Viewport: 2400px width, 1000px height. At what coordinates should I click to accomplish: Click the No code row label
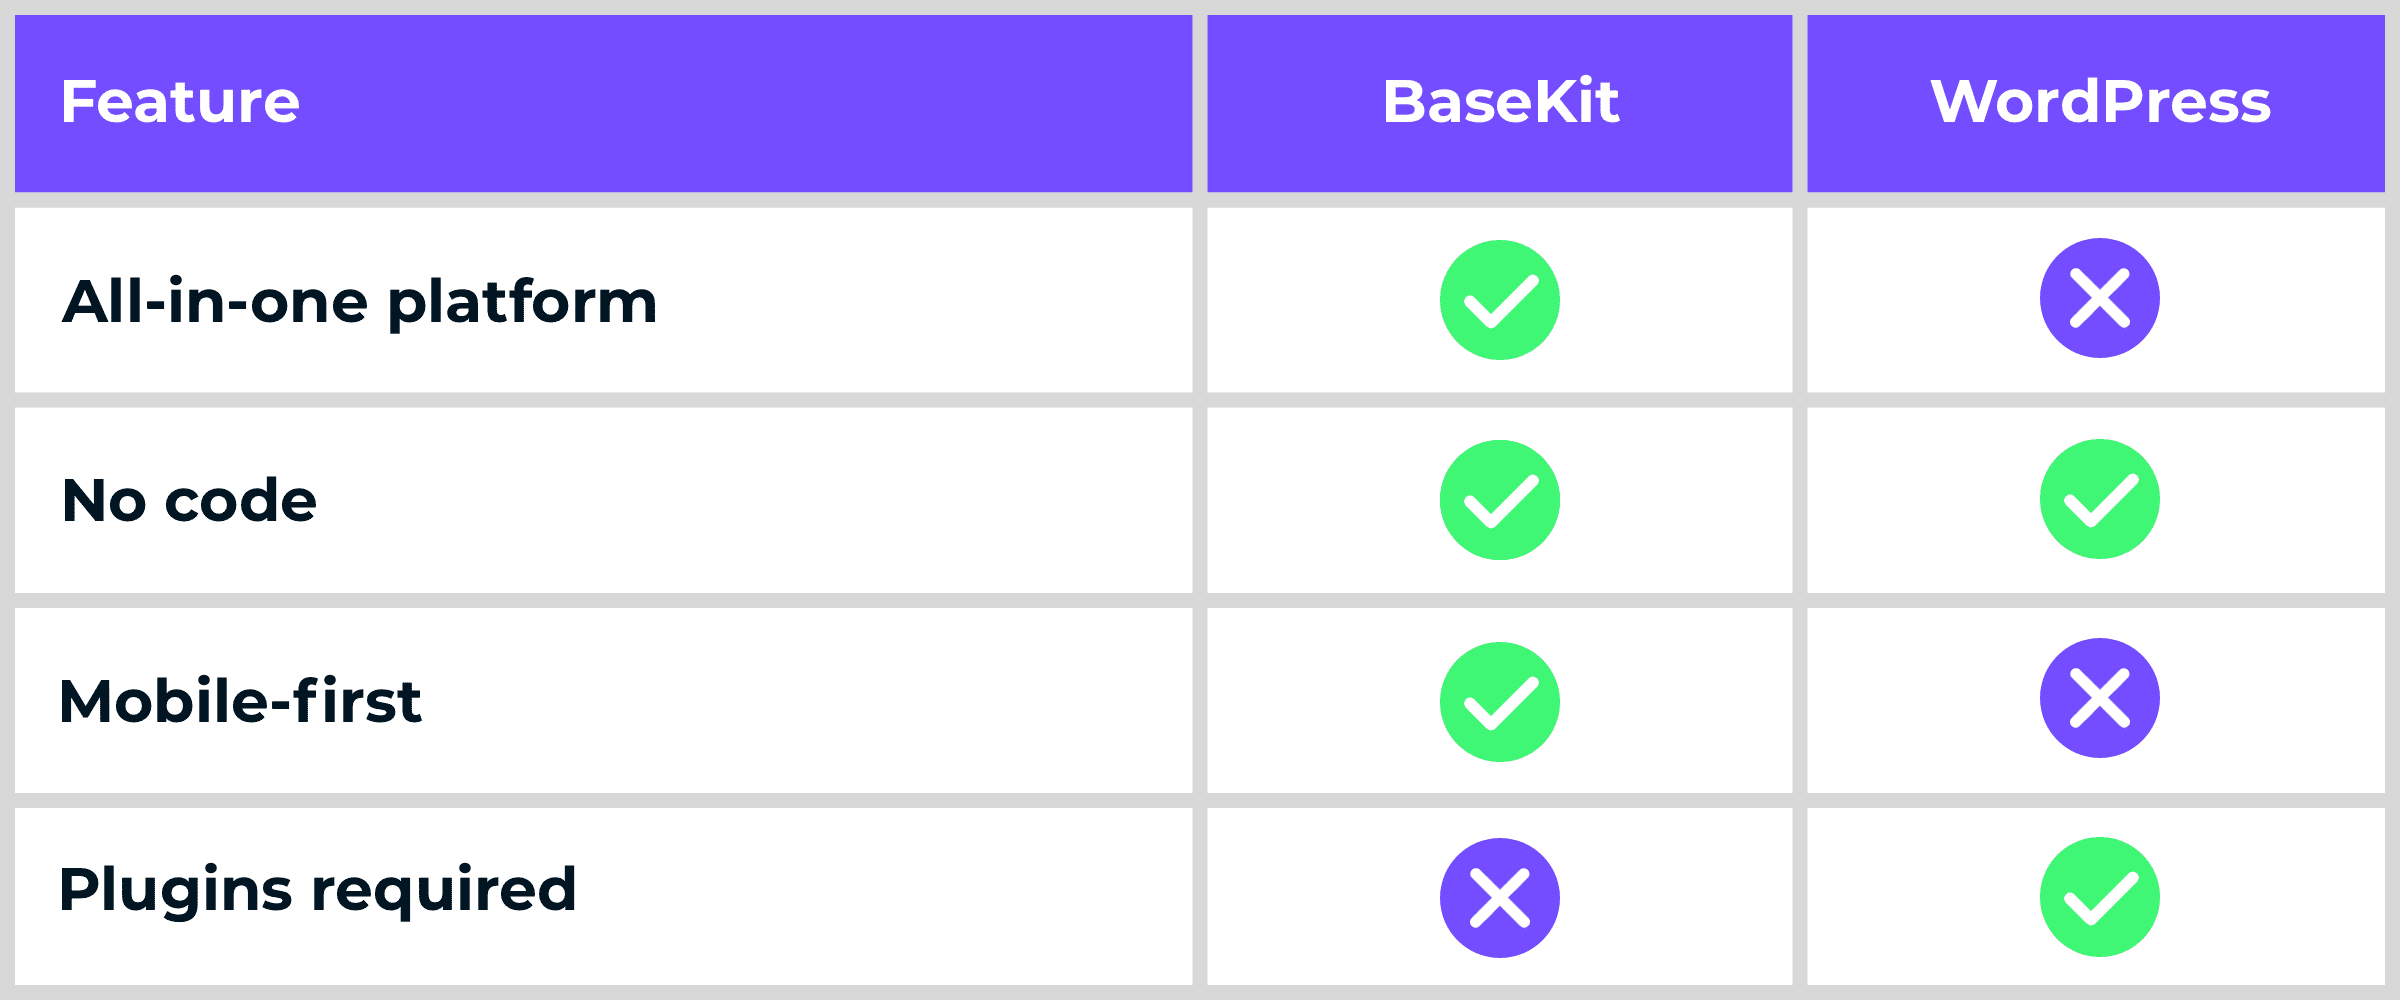click(190, 501)
